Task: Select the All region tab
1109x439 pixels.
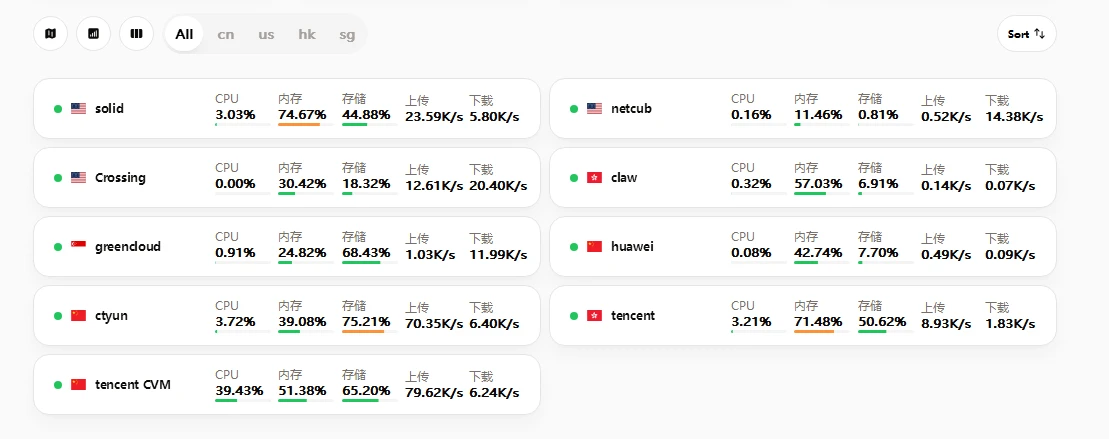Action: click(x=184, y=34)
